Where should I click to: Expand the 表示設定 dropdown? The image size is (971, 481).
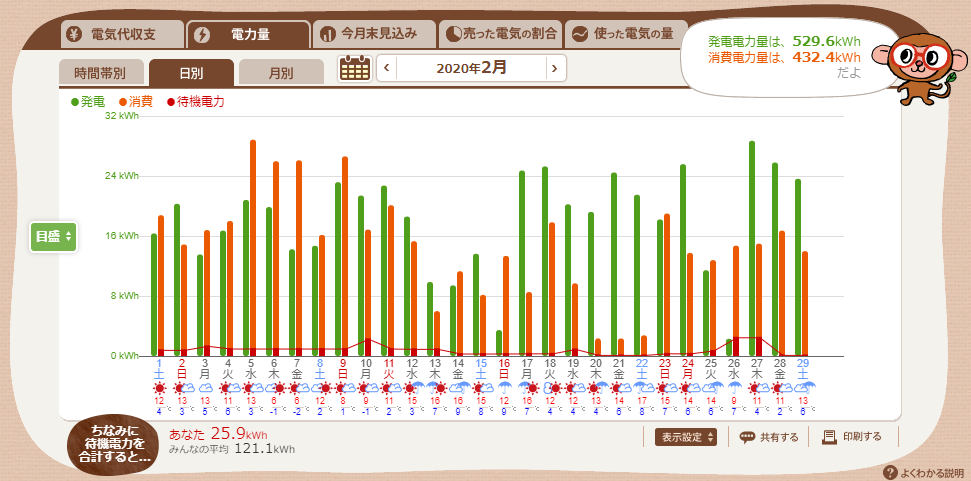click(686, 437)
